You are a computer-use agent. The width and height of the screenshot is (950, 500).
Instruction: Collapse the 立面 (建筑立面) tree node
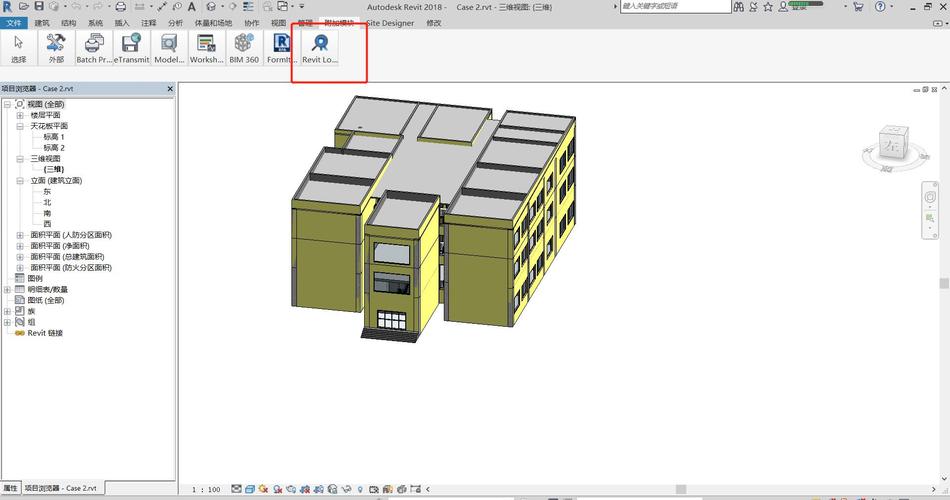(x=19, y=181)
